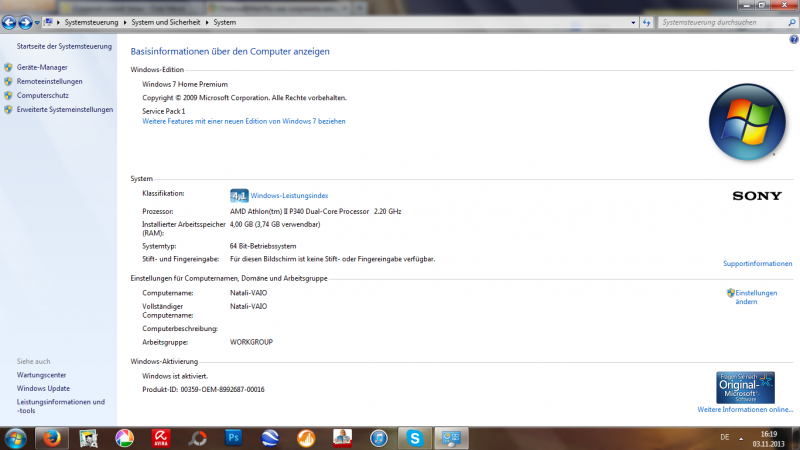Open Wartungscenter link

(41, 375)
